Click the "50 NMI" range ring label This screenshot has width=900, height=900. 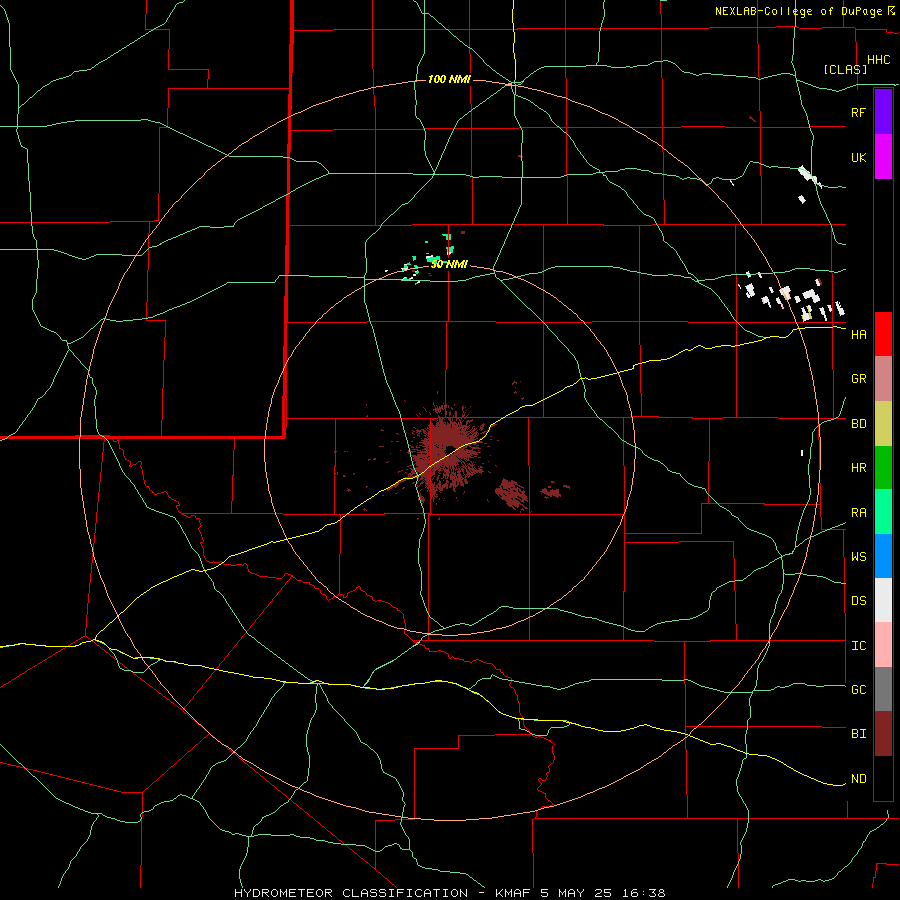point(449,264)
